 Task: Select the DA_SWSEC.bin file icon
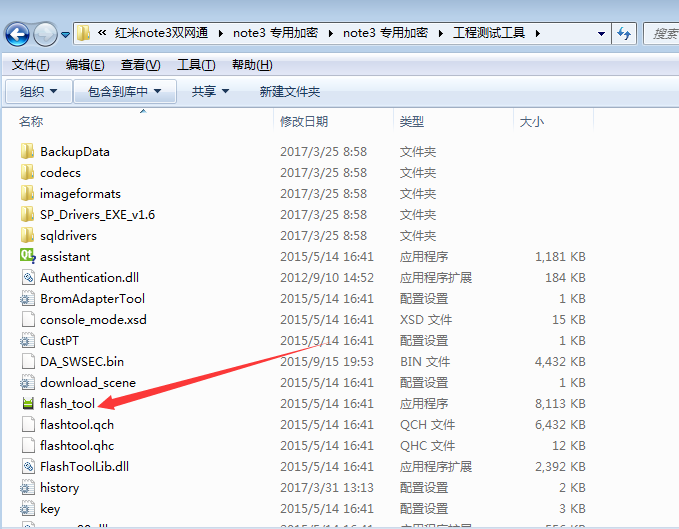28,361
